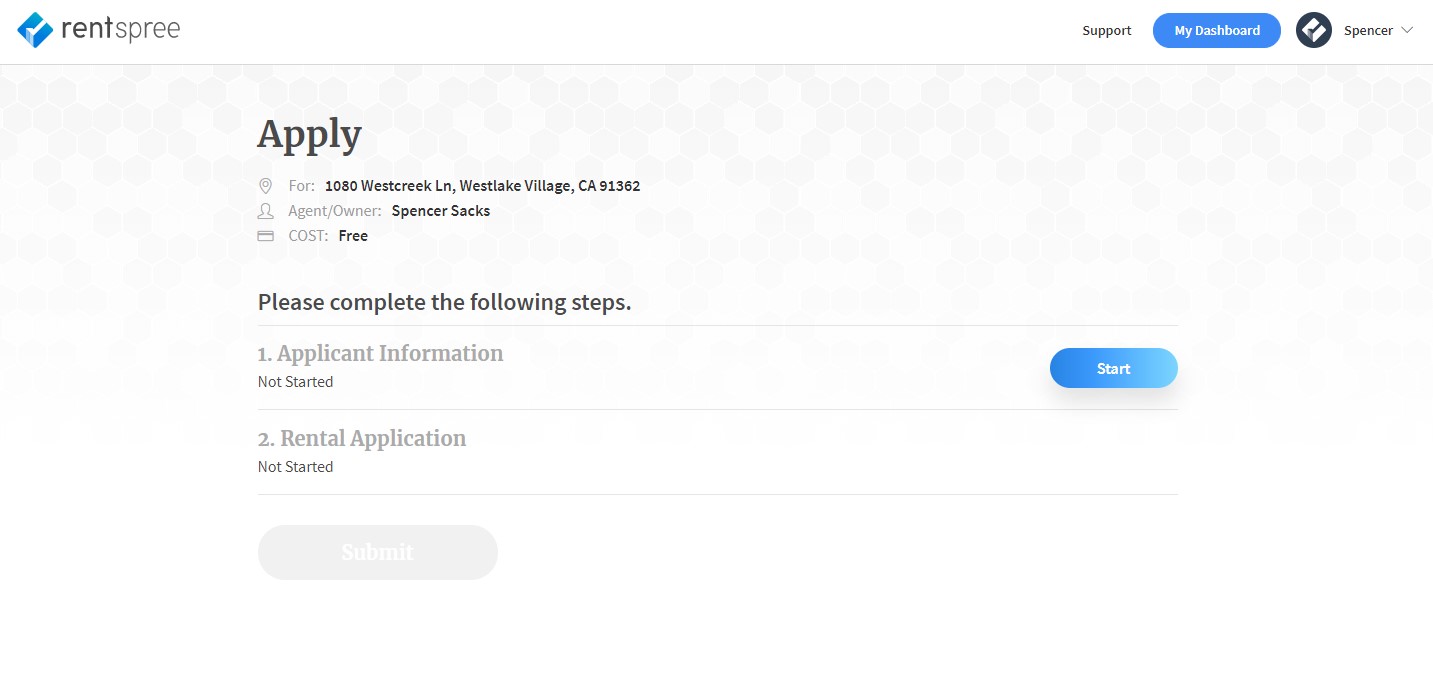1433x685 pixels.
Task: Click Not Started status under Applicant Information
Action: [x=295, y=382]
